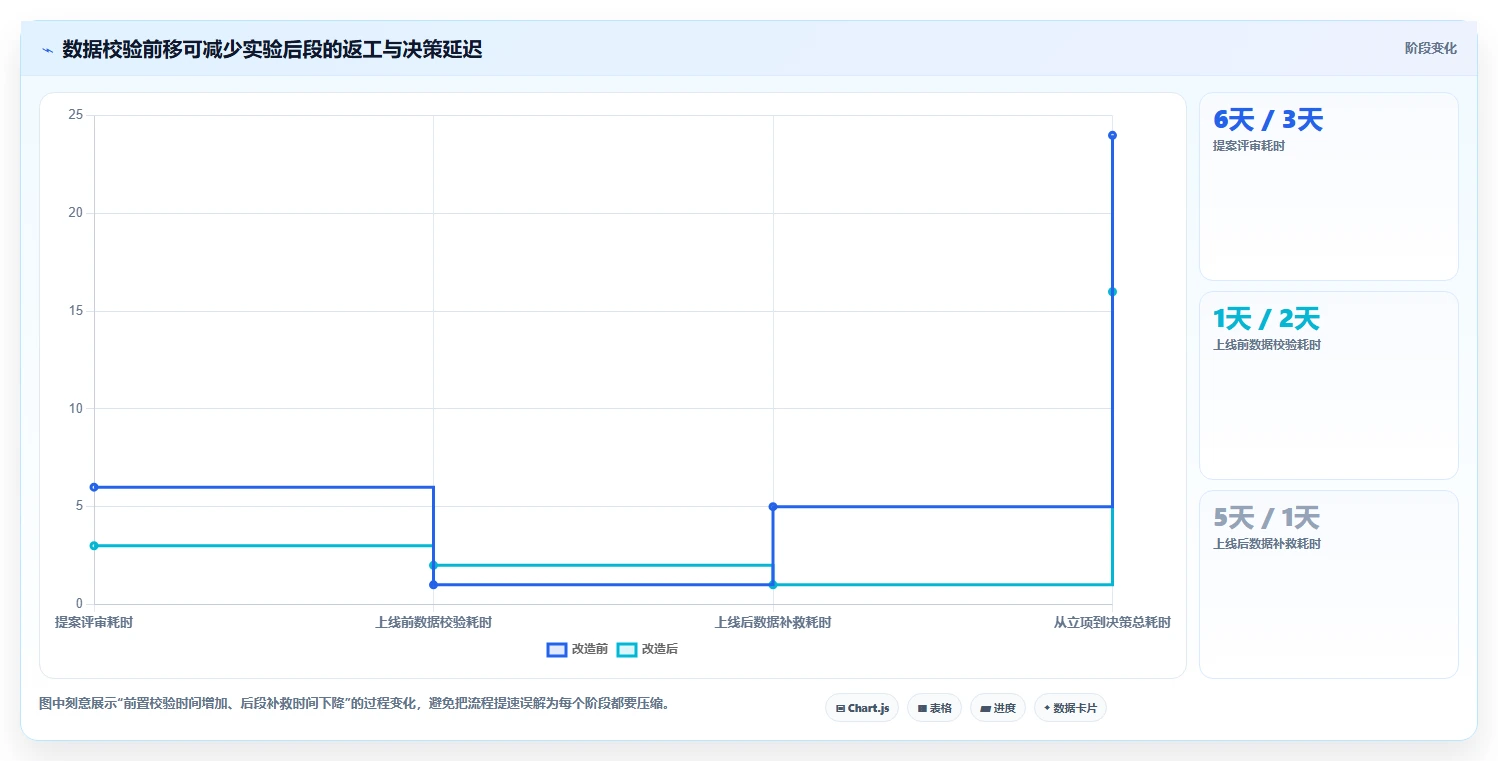Click the lightning icon beside the title

[47, 50]
